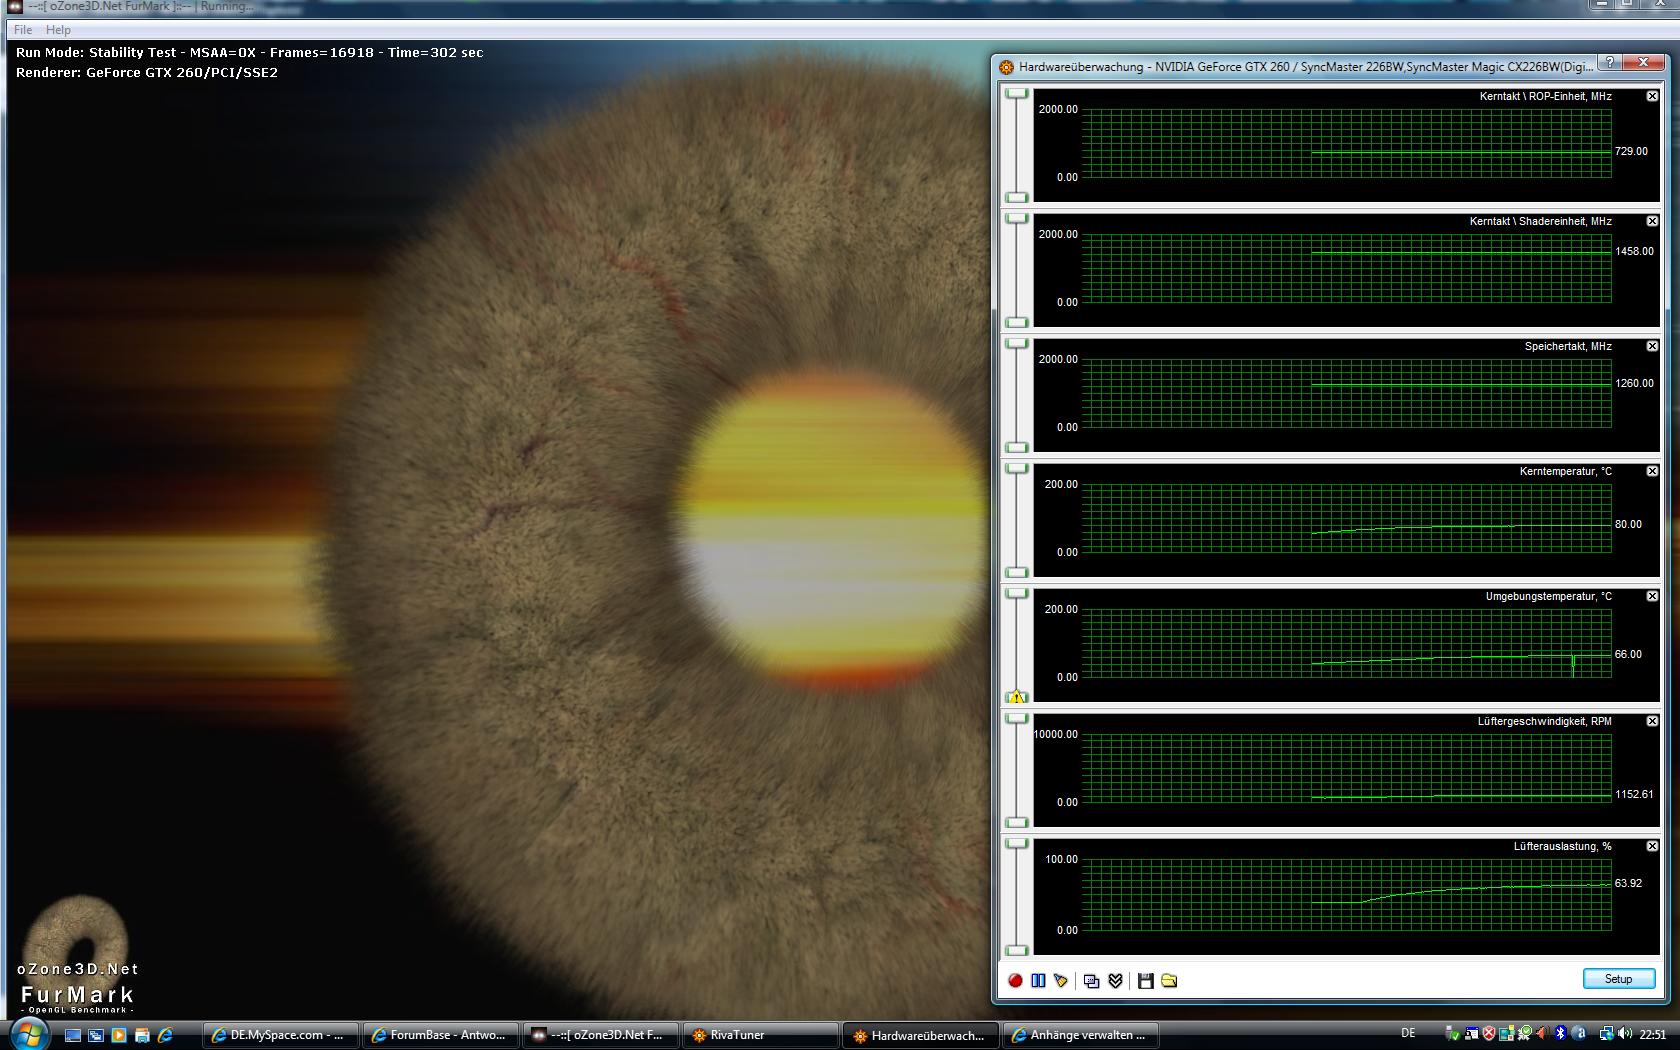The width and height of the screenshot is (1680, 1050).
Task: Click the Kerntemperatur value 80.00
Action: [1628, 524]
